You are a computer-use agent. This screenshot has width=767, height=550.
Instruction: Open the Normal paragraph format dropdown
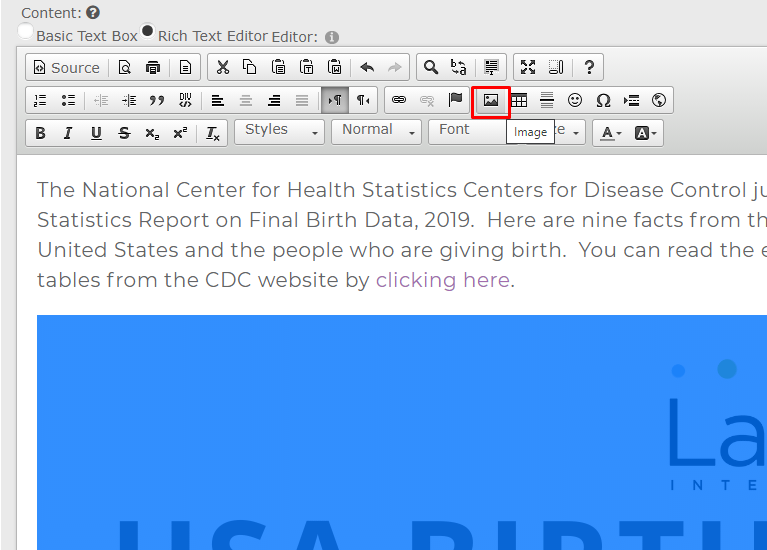click(376, 132)
